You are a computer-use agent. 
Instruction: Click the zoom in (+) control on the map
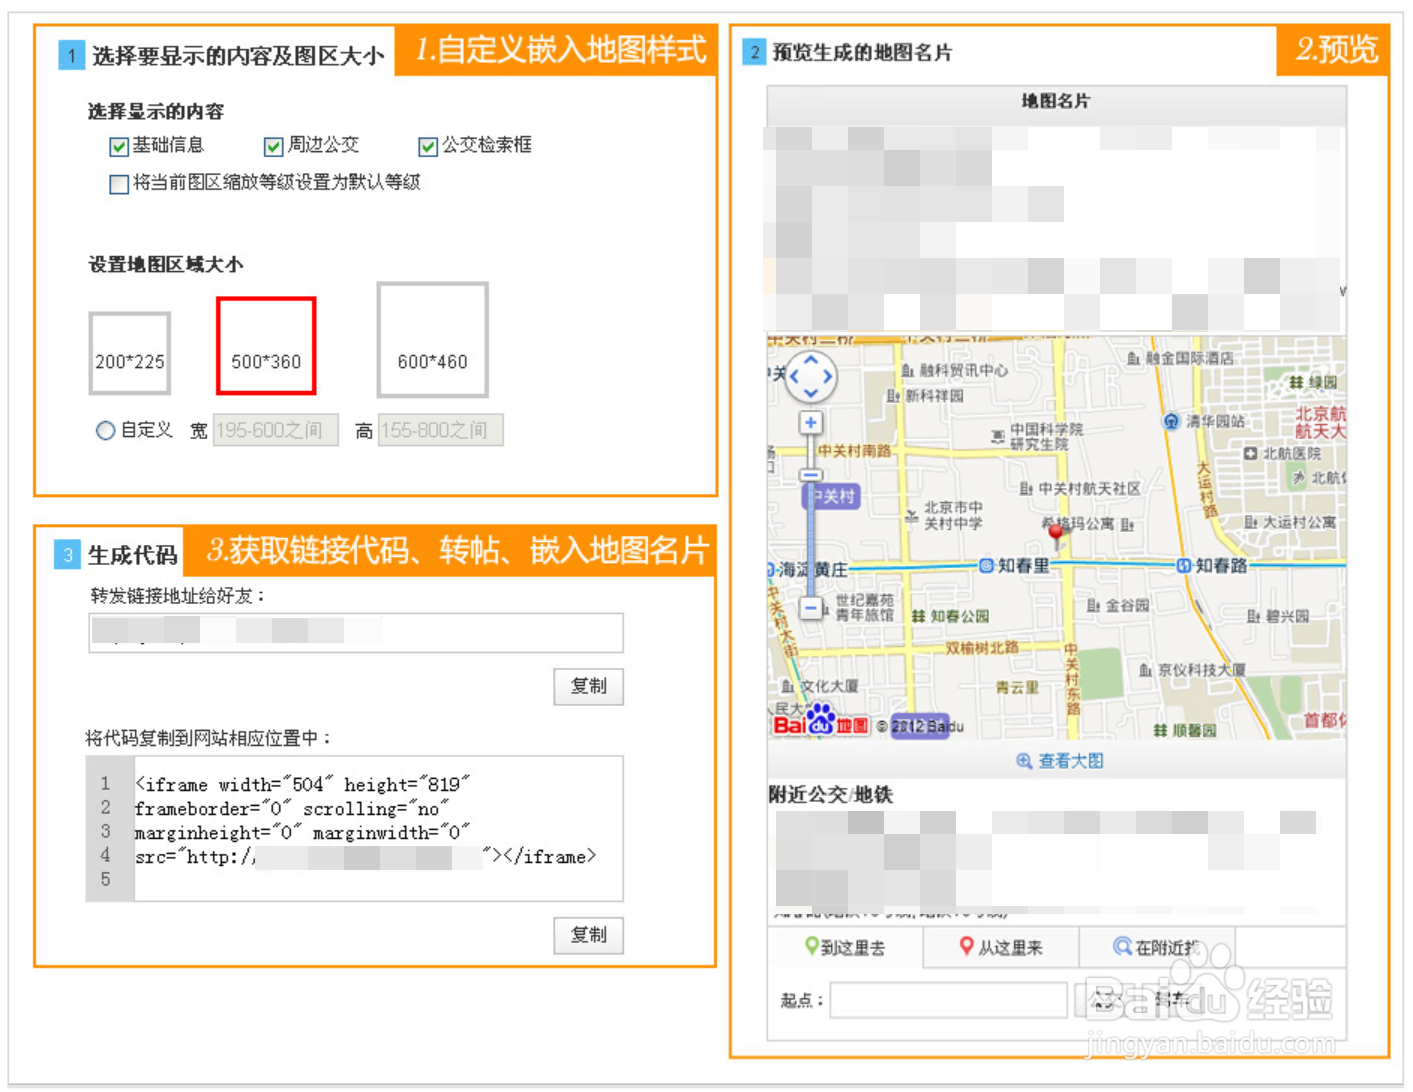(810, 422)
